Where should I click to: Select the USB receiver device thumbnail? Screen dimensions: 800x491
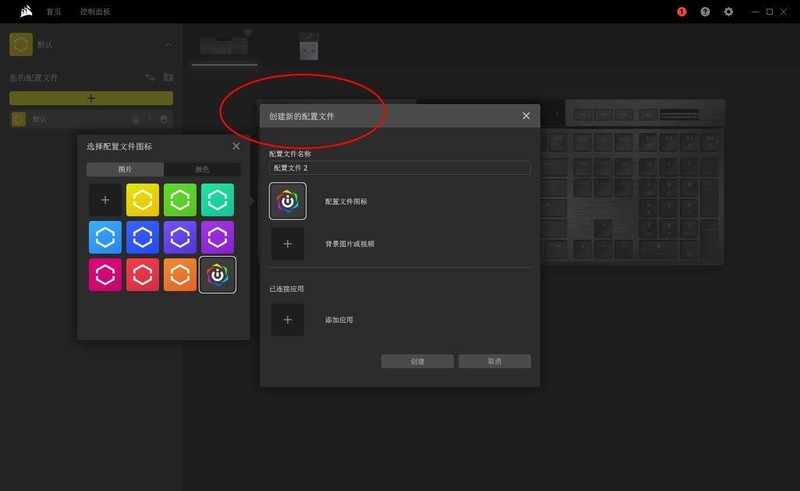click(x=309, y=46)
